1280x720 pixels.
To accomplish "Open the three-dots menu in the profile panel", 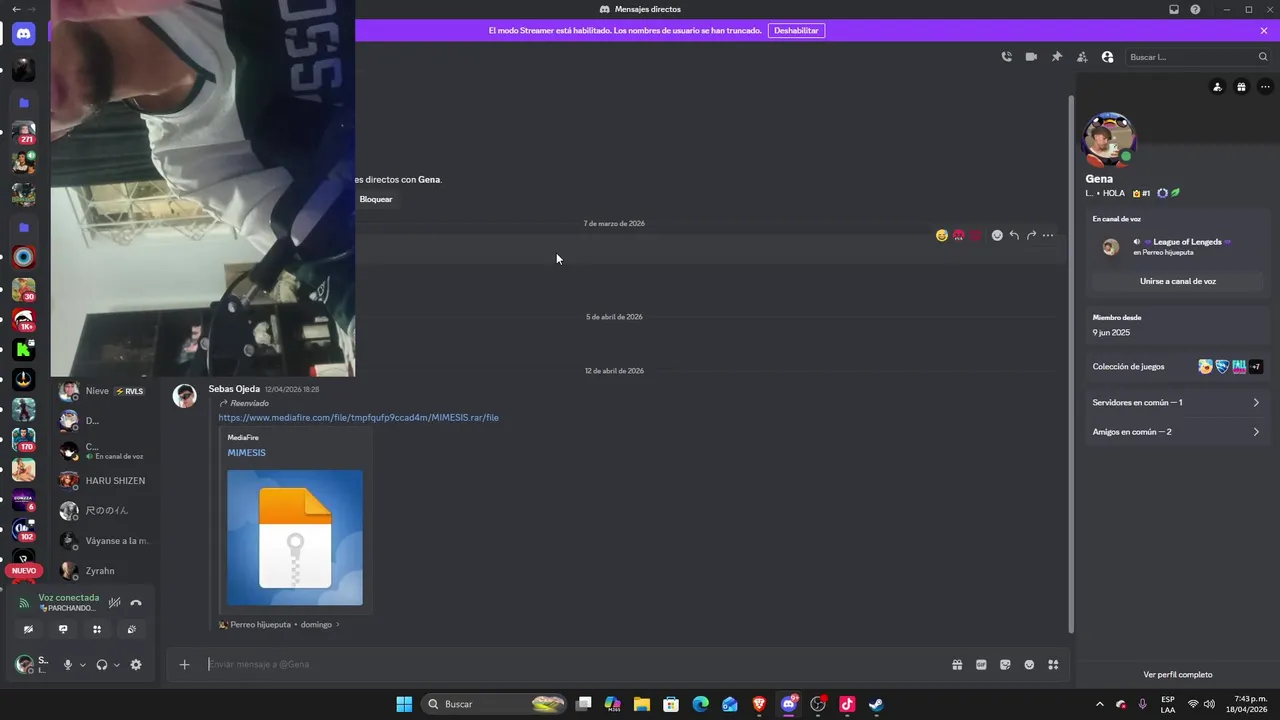I will (x=1265, y=87).
